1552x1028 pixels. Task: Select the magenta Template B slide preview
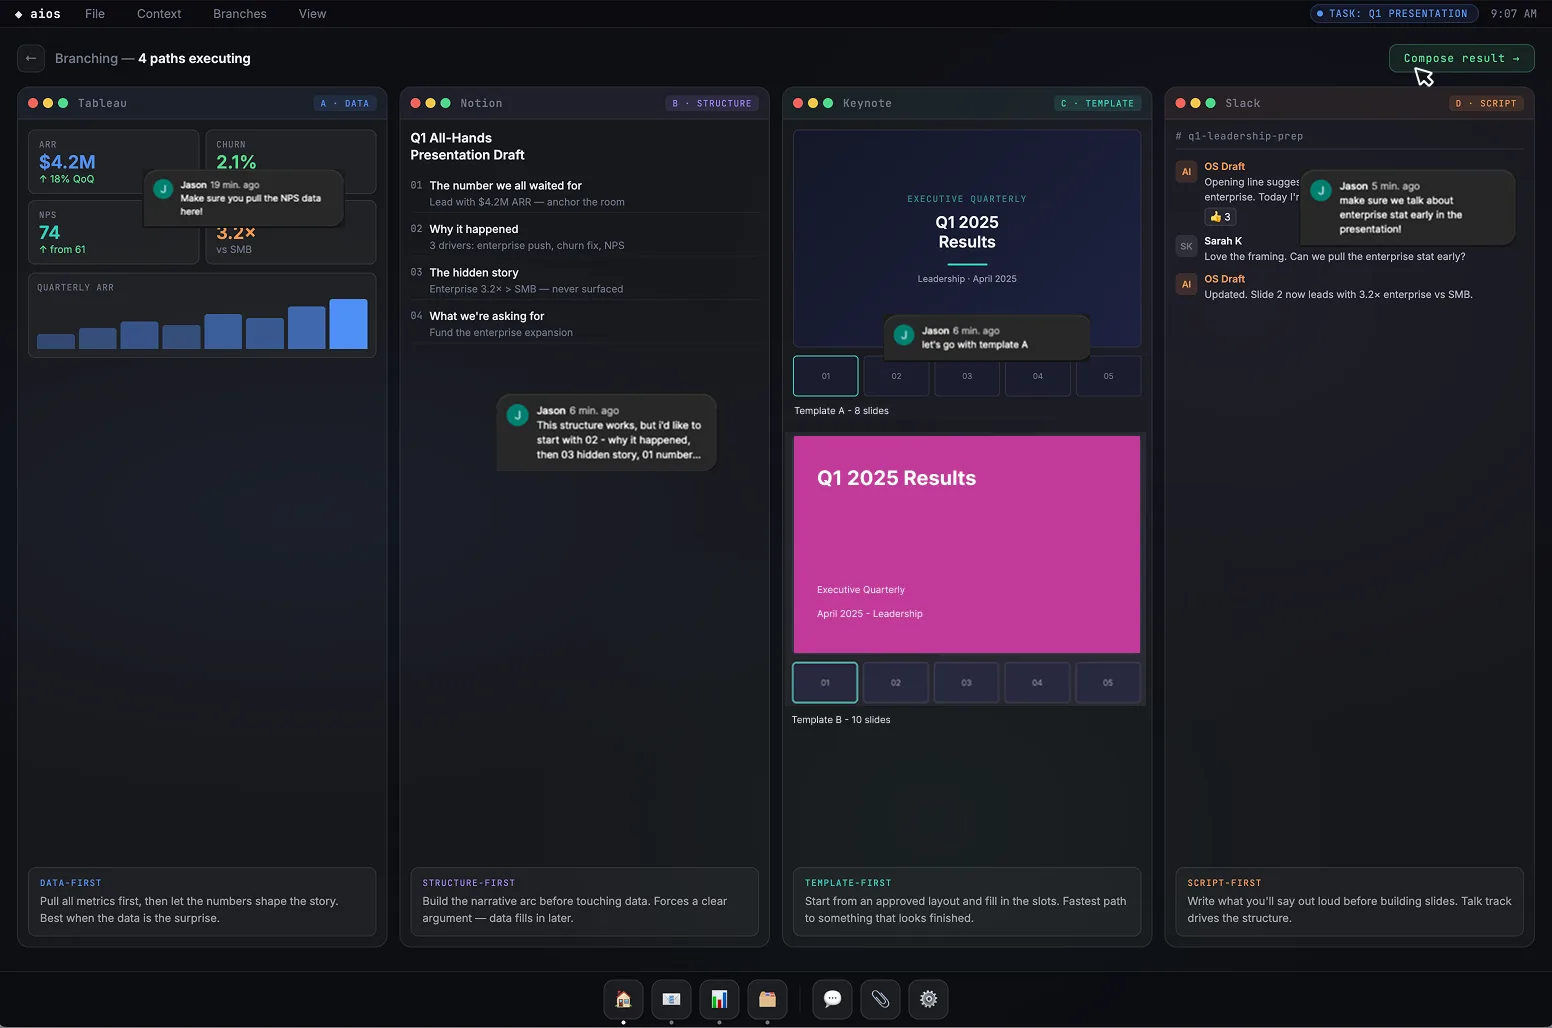point(967,544)
